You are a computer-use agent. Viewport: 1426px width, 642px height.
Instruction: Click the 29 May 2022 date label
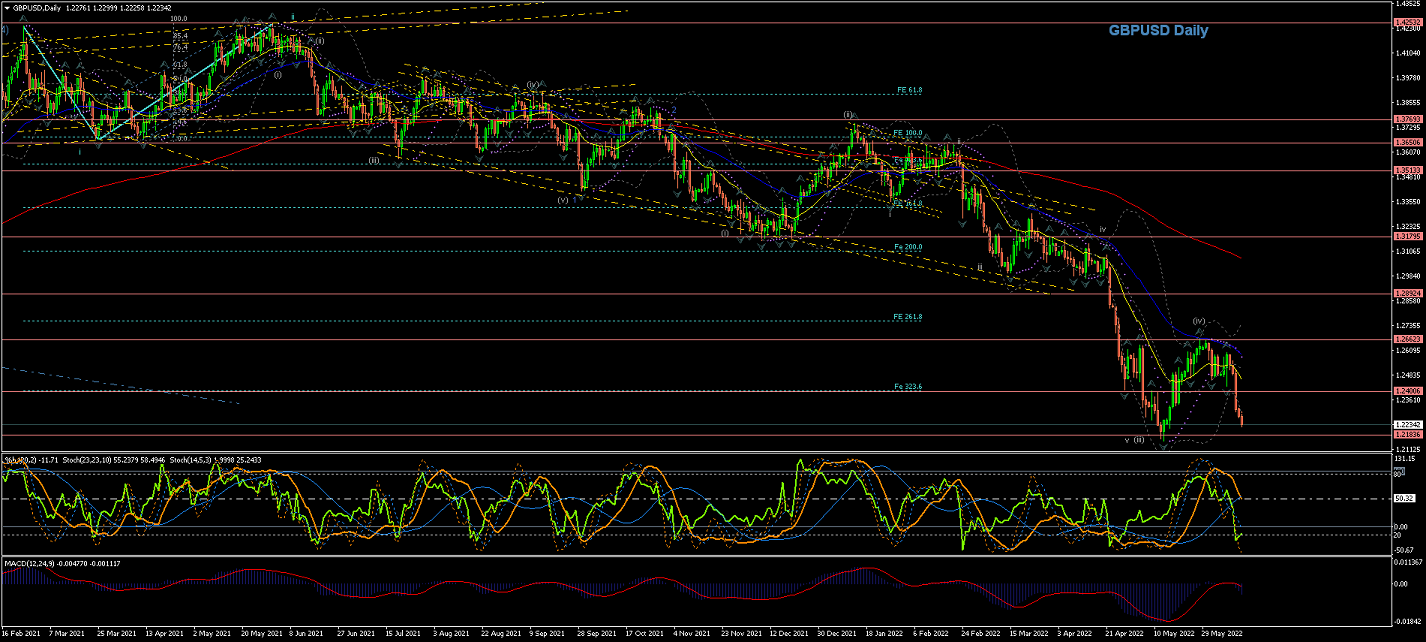click(x=1224, y=633)
